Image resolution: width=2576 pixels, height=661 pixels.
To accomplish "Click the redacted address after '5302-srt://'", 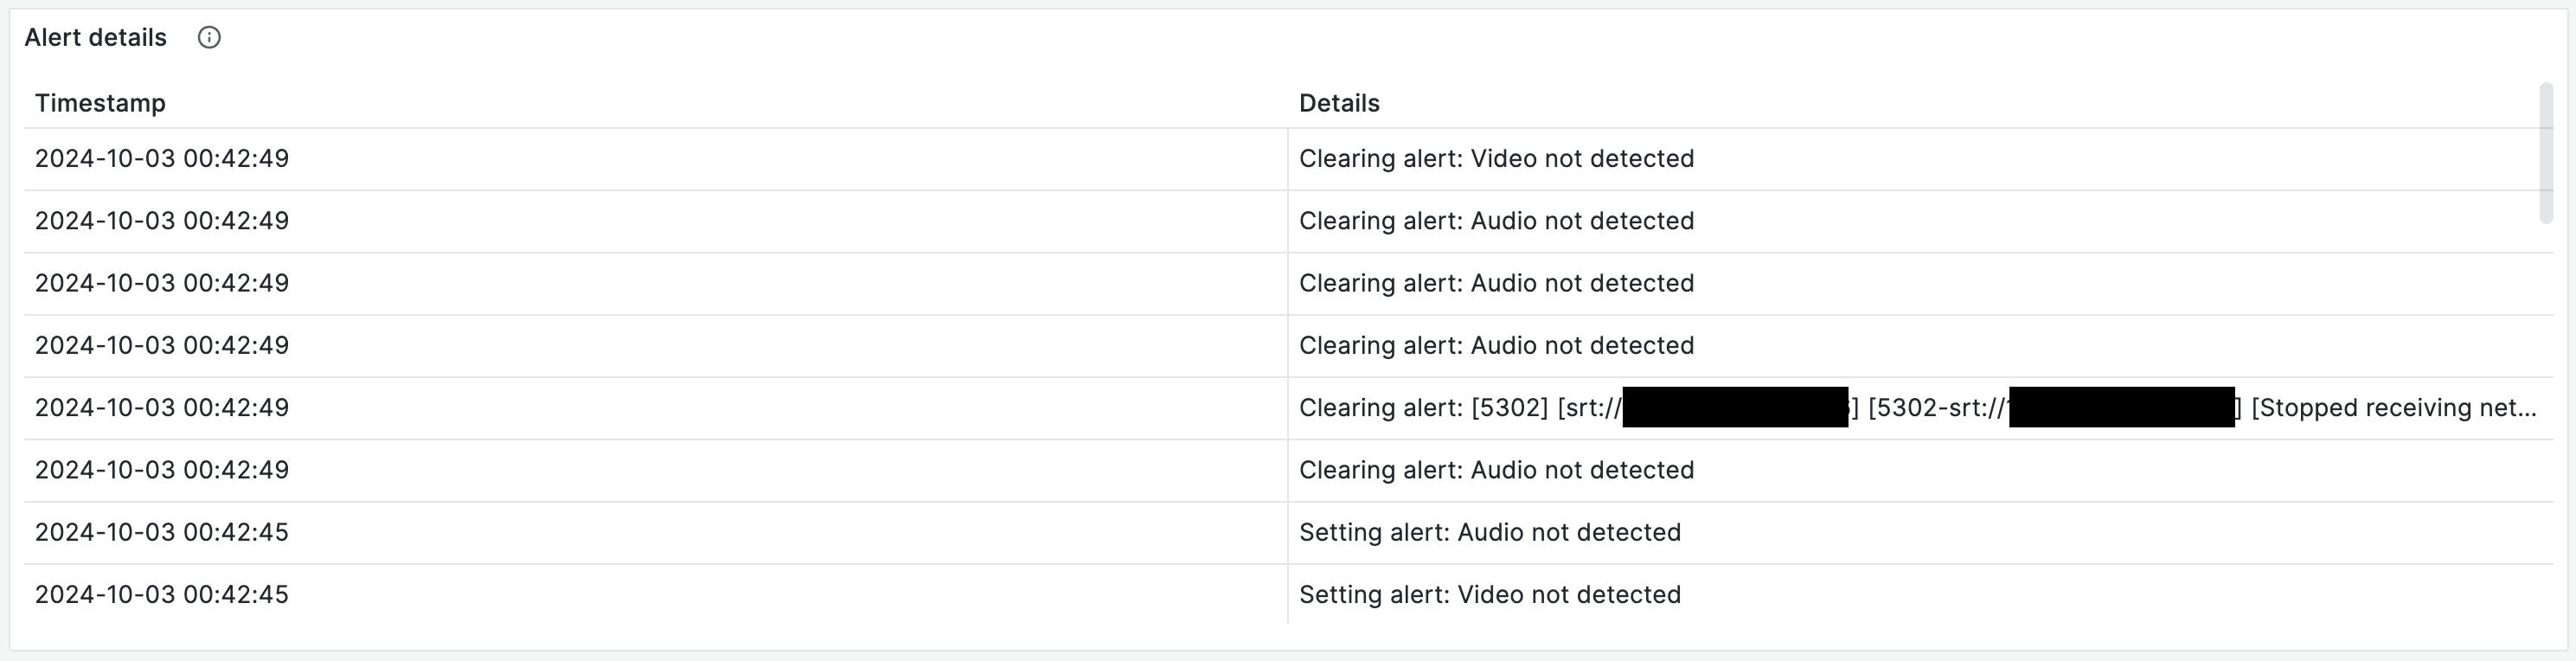I will (x=2122, y=408).
